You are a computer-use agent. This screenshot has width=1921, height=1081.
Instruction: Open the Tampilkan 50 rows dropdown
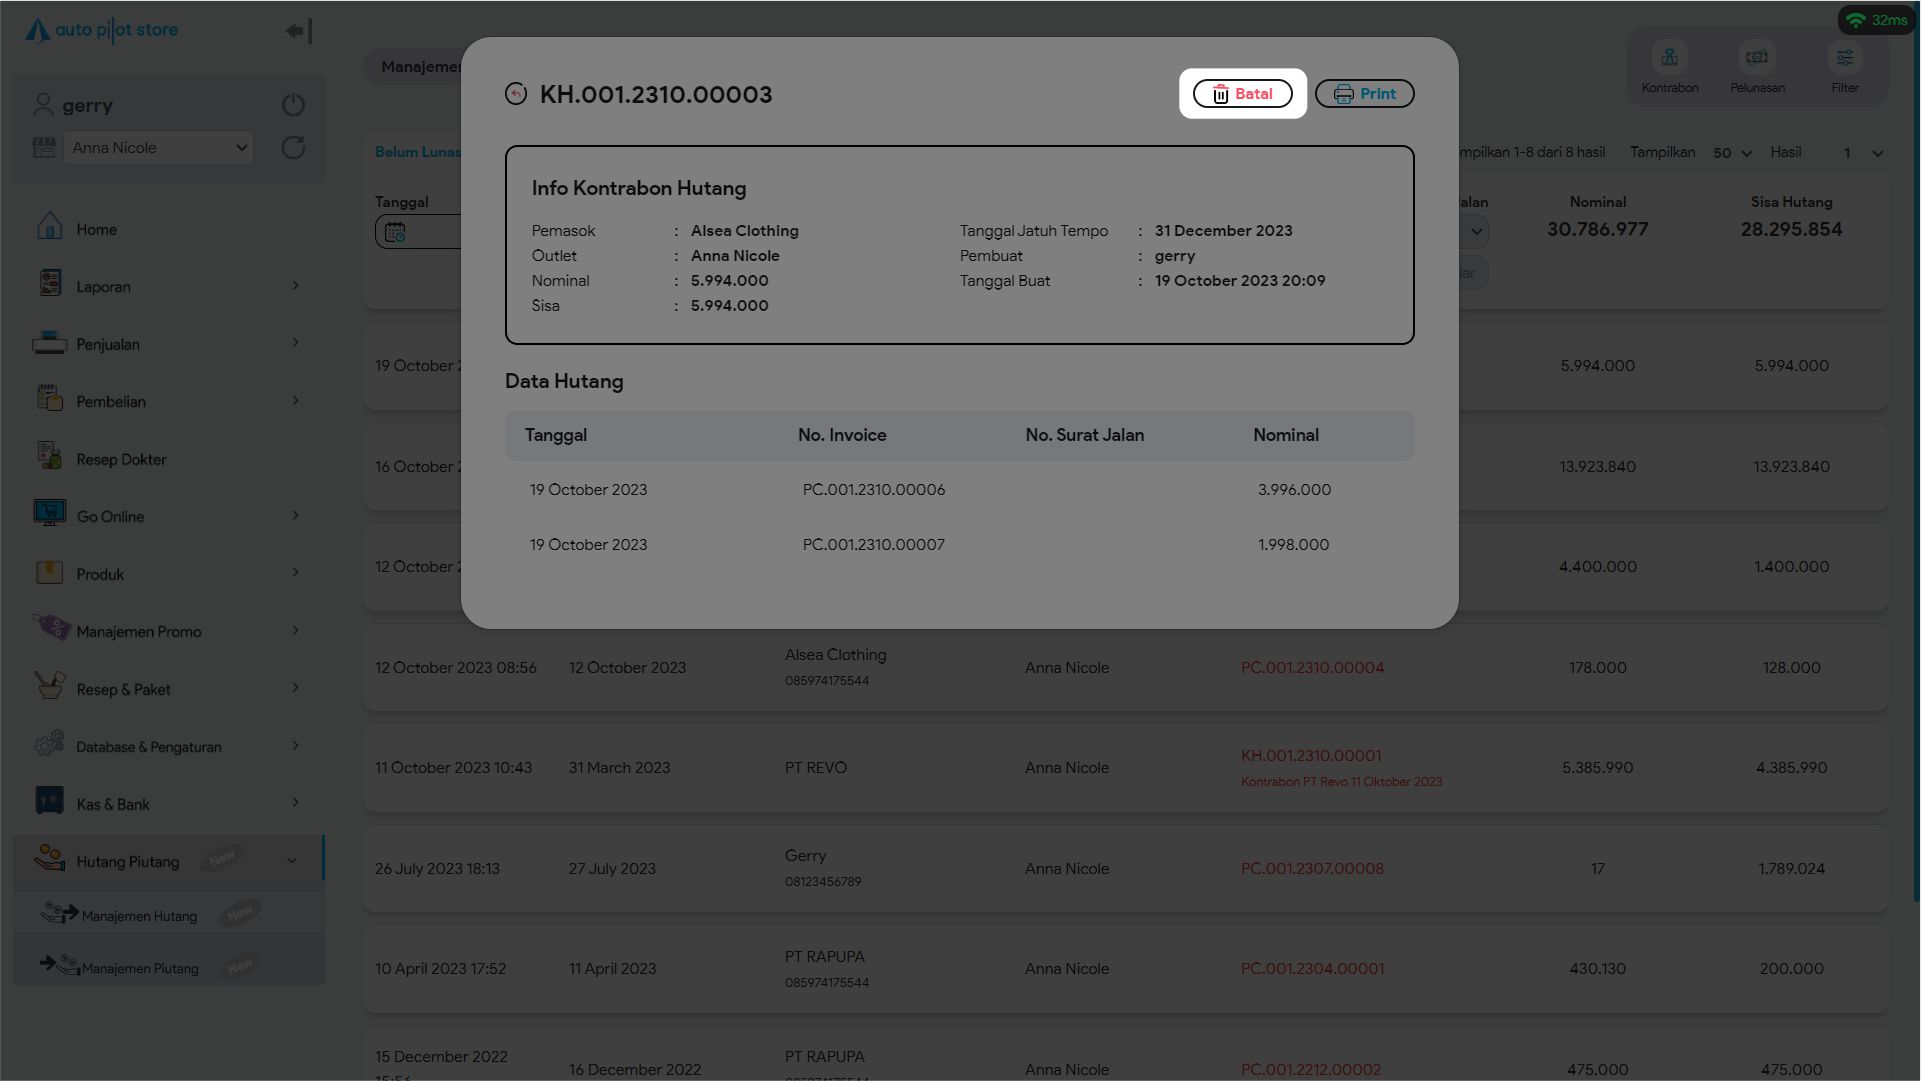coord(1732,153)
